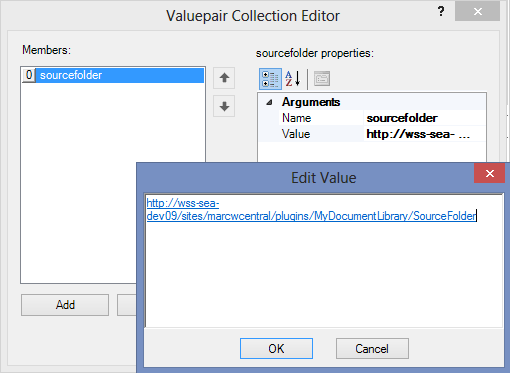The width and height of the screenshot is (510, 373).
Task: Click the index 0 cell of sourcefolder
Action: 29,75
